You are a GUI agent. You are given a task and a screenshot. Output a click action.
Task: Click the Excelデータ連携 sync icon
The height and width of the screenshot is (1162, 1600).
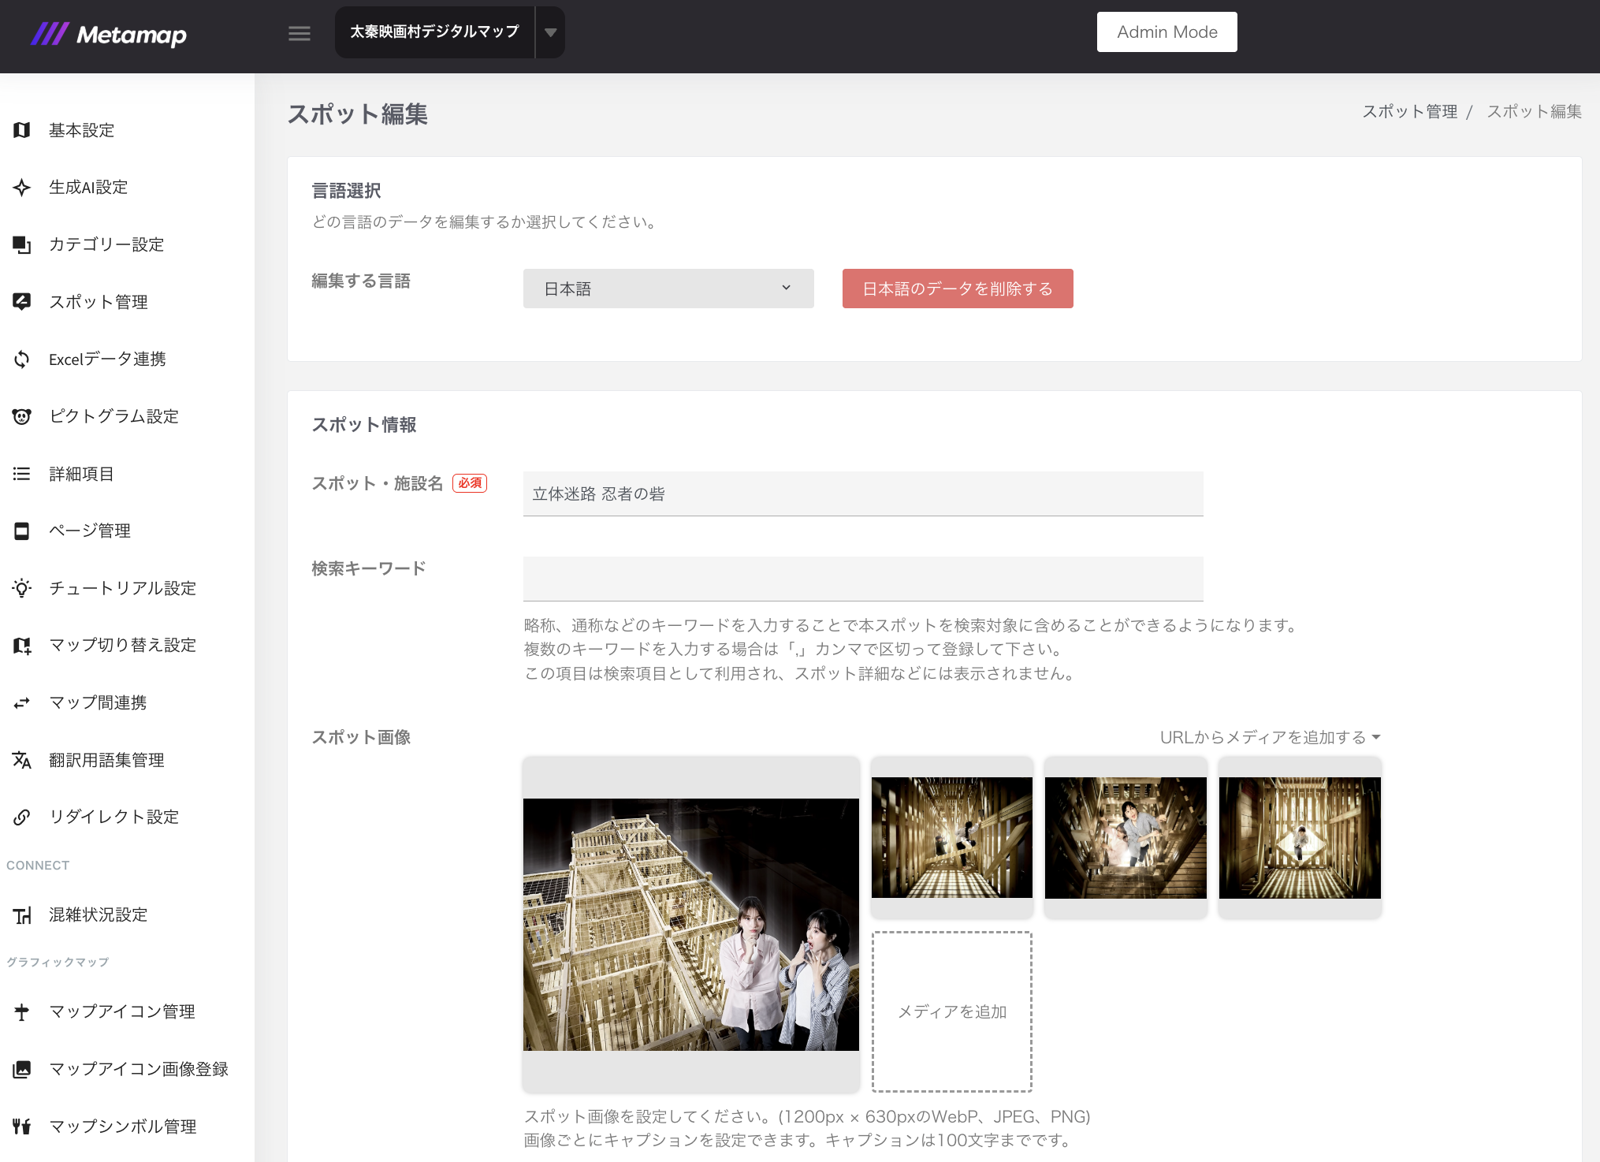click(x=22, y=359)
